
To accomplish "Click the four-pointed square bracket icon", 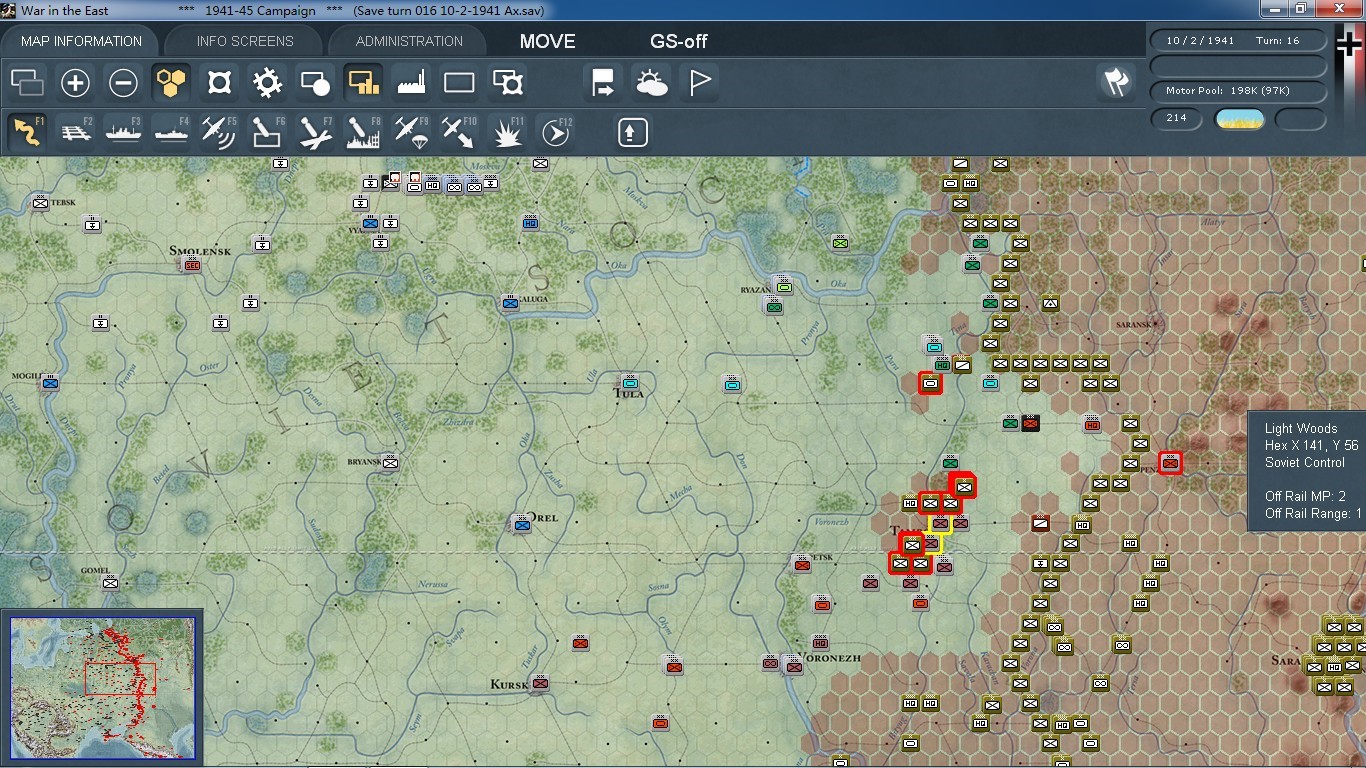I will click(x=219, y=83).
